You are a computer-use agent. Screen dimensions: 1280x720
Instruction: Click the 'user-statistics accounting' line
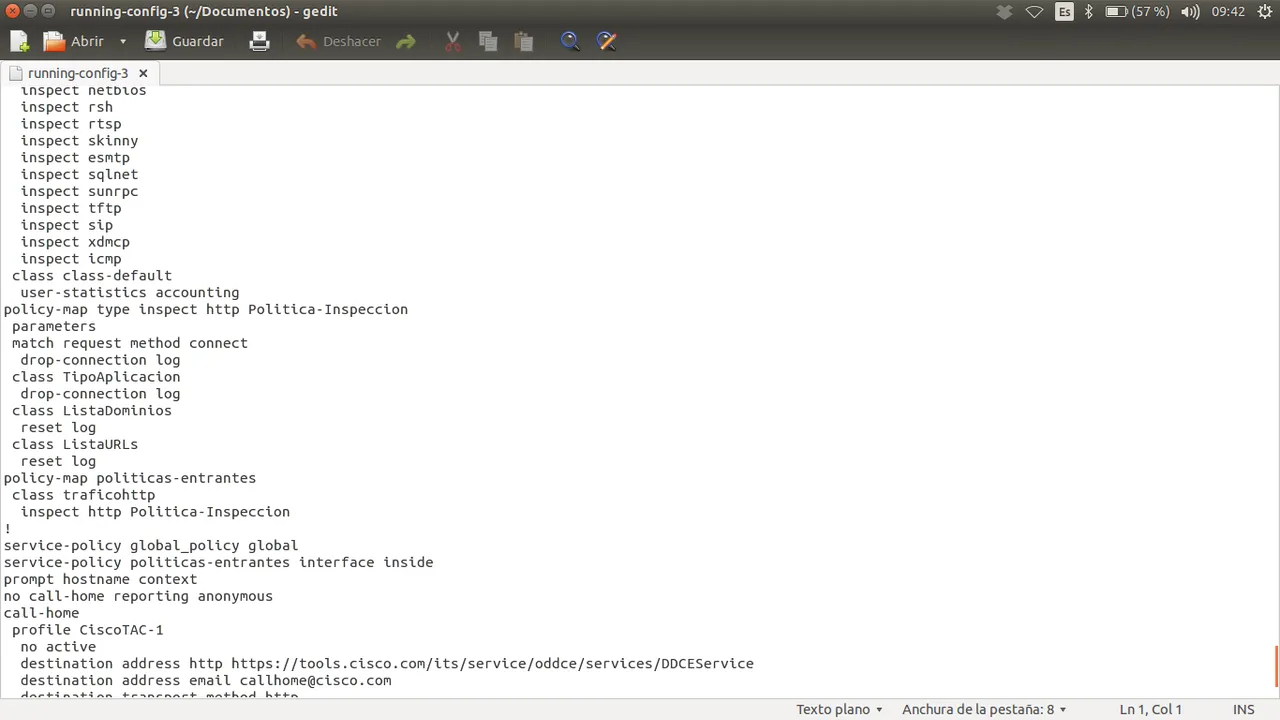[130, 293]
